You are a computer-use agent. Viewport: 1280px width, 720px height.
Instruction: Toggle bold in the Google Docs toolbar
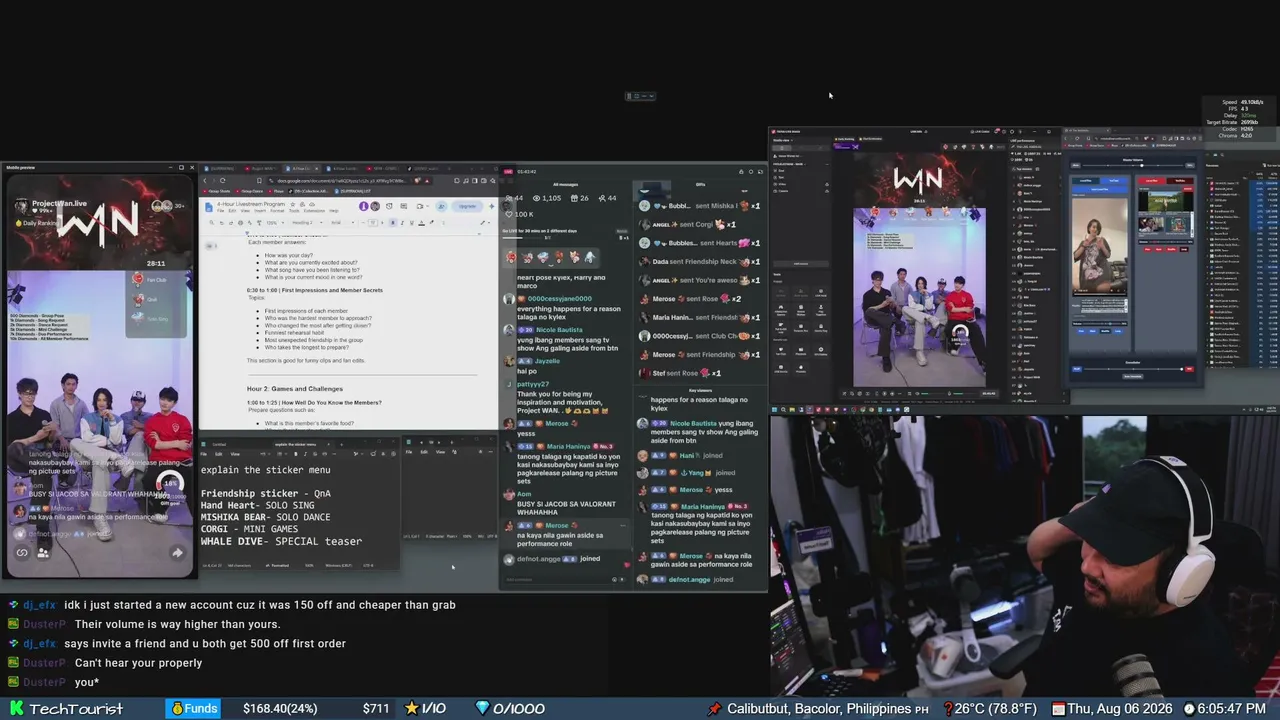pyautogui.click(x=392, y=223)
